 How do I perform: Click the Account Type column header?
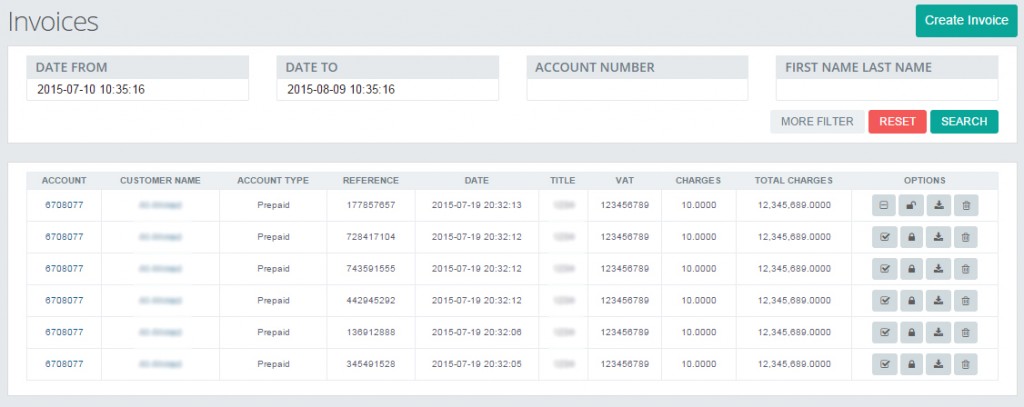pyautogui.click(x=273, y=181)
